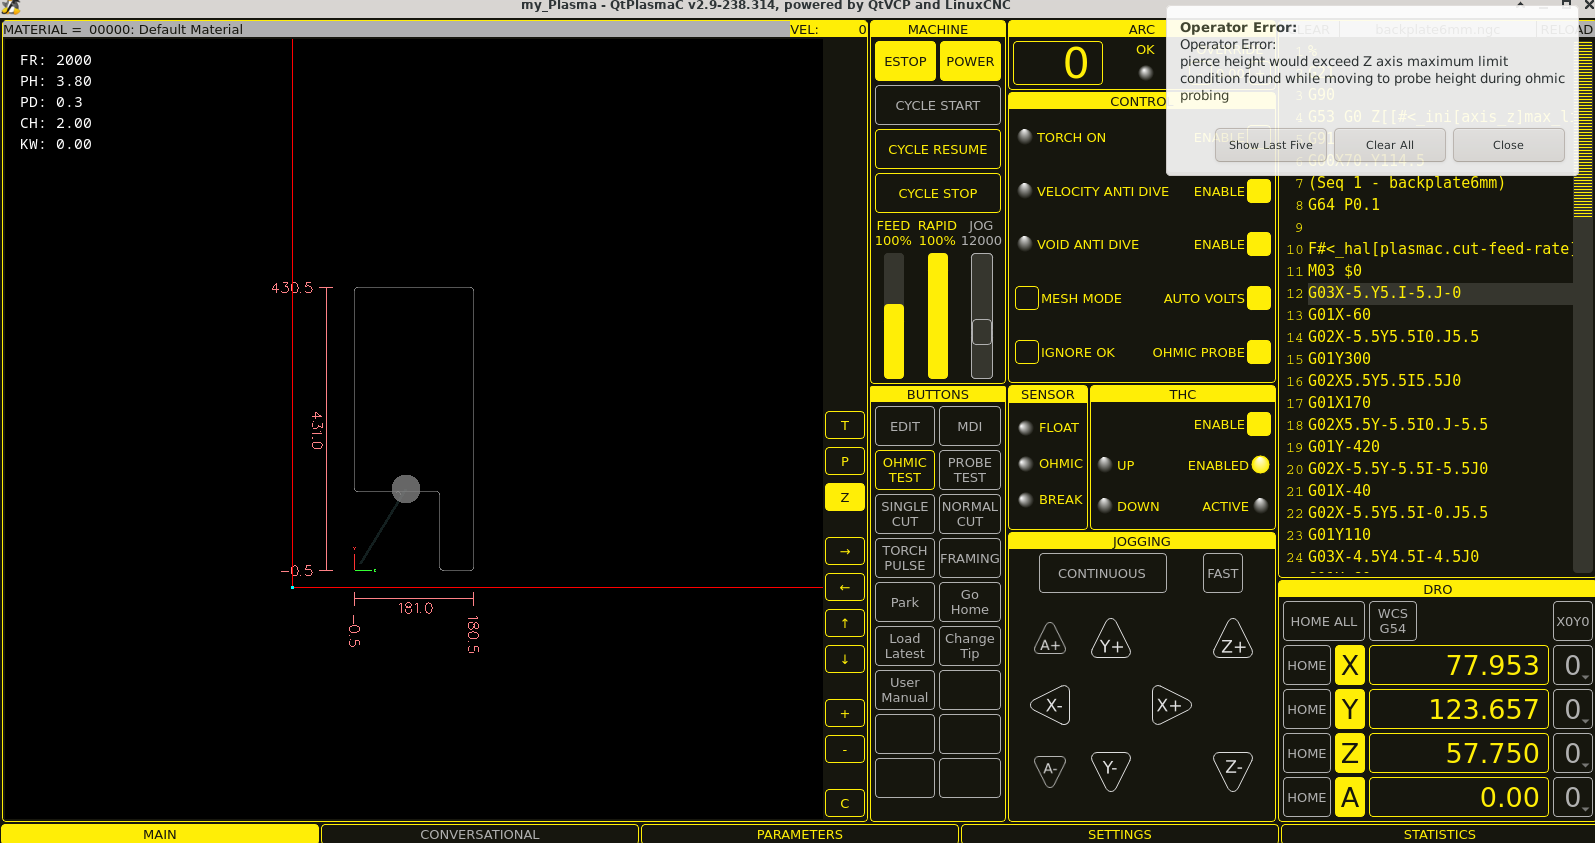Click the Y axis label button
The image size is (1595, 843).
pyautogui.click(x=1350, y=709)
